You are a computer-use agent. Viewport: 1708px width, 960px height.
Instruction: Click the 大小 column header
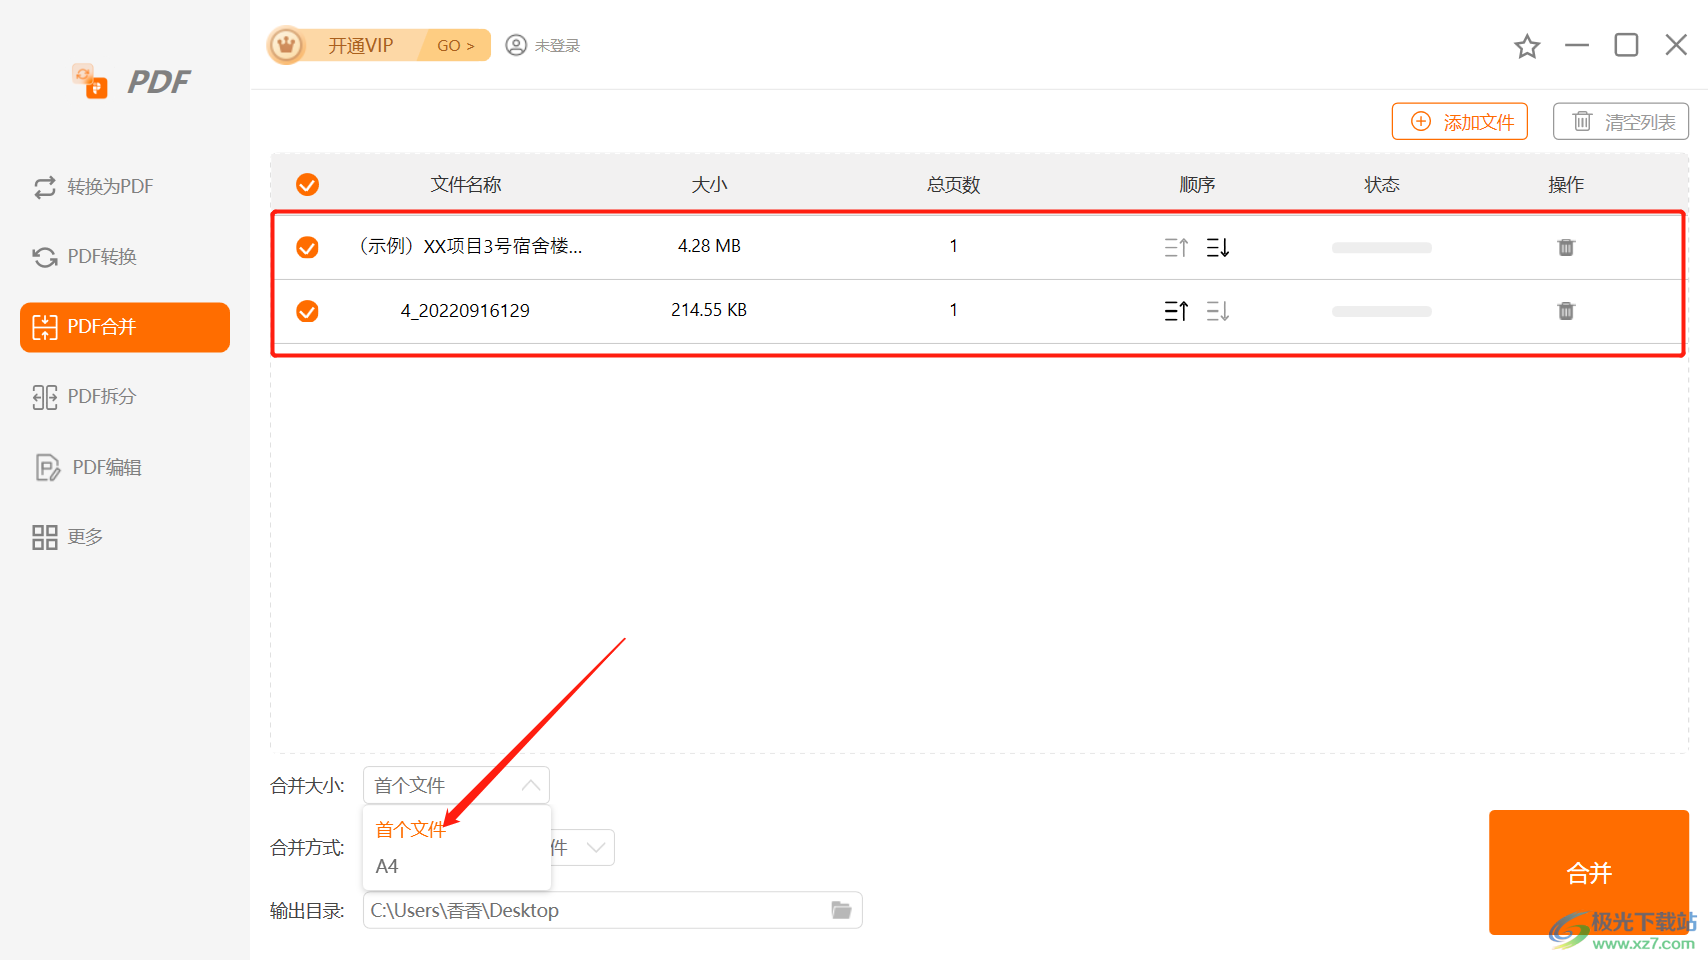[x=709, y=185]
